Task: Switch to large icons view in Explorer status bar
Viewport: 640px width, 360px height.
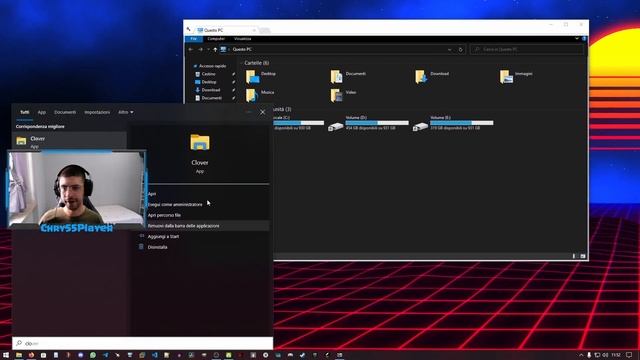Action: (x=583, y=256)
